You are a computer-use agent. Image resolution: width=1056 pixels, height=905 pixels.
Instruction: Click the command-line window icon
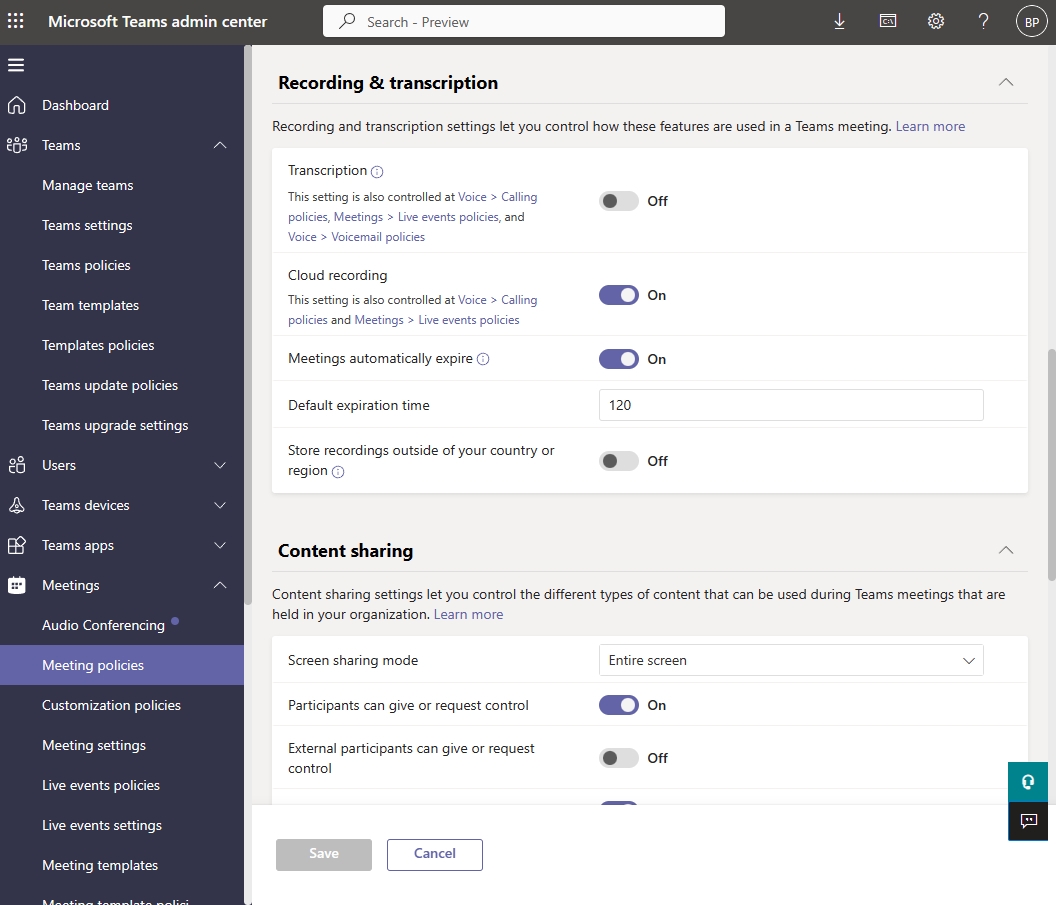click(x=887, y=20)
